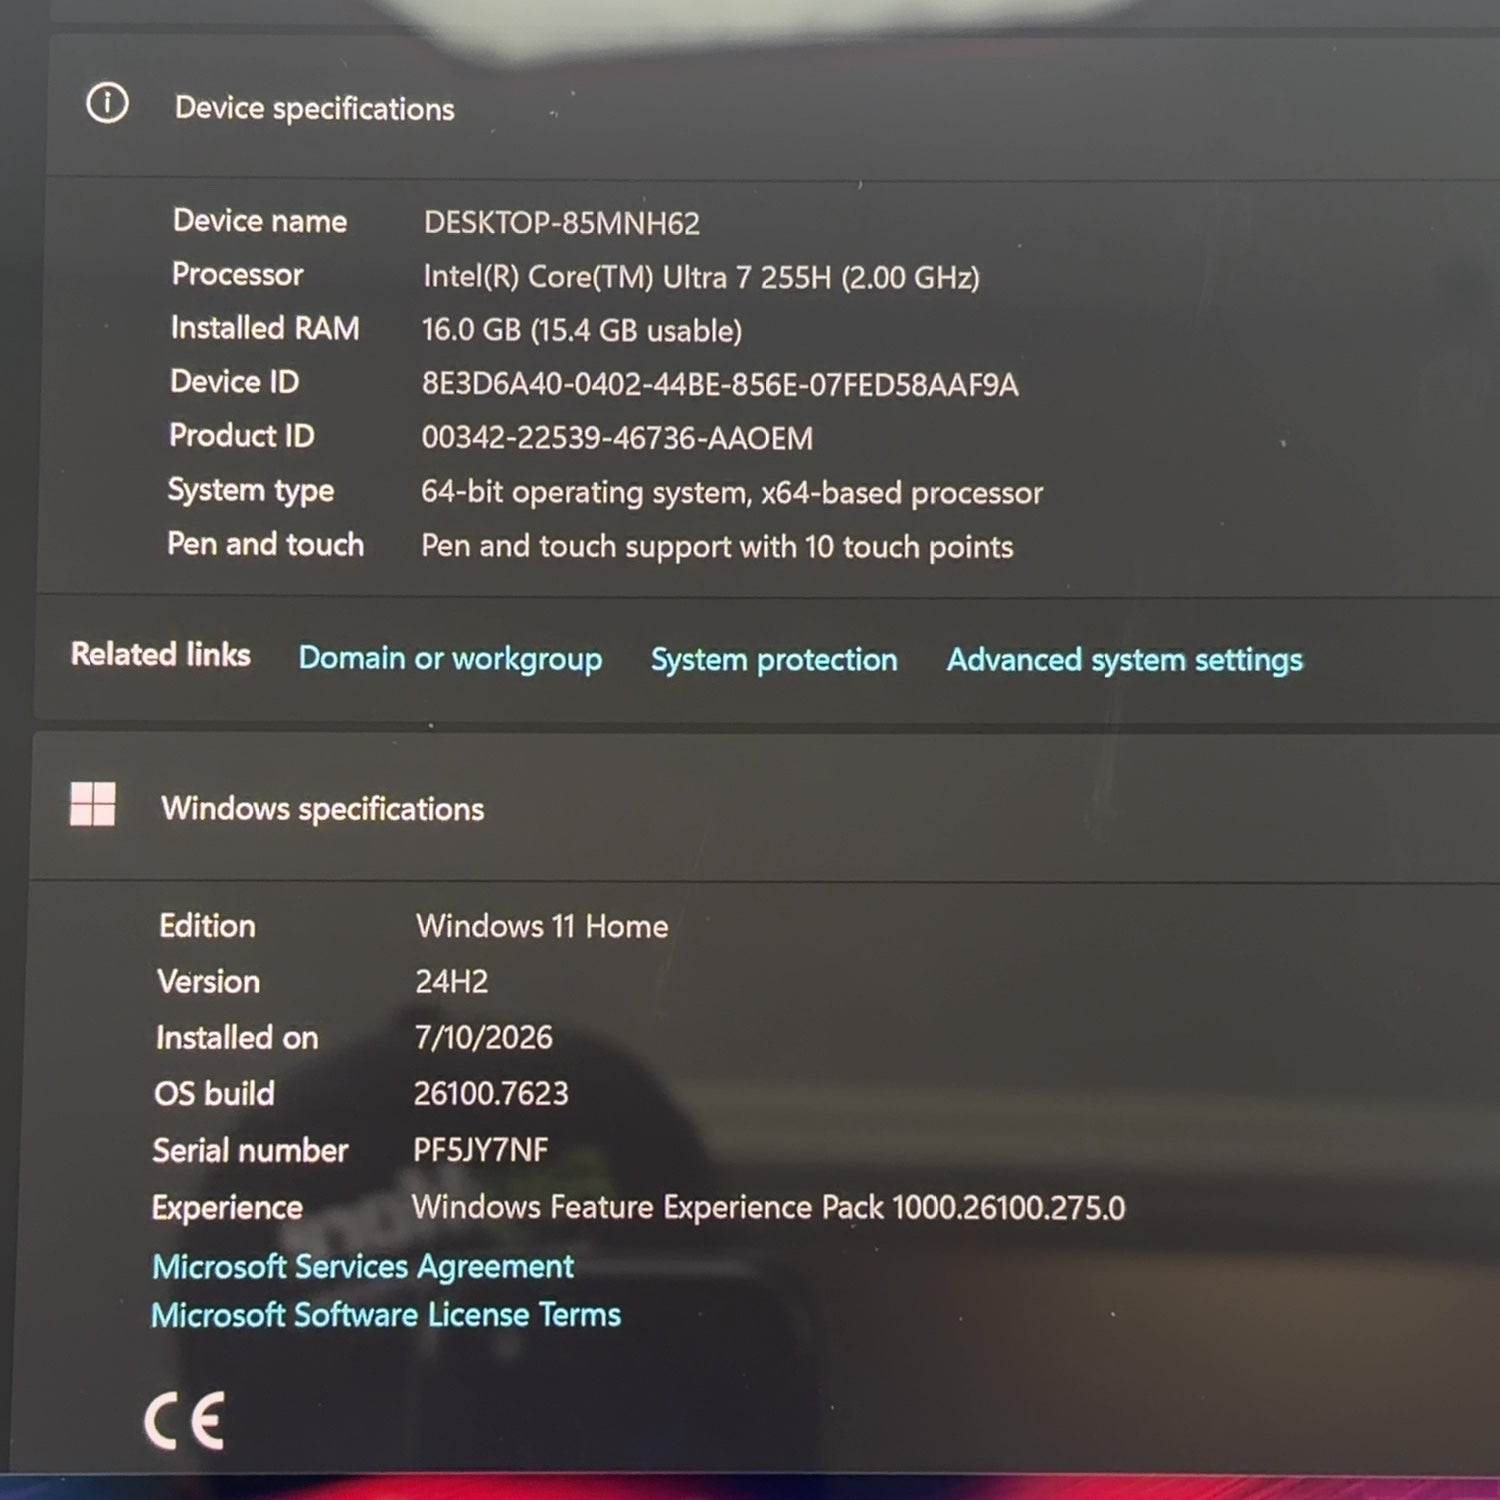Click the Installed on label
Screen dimensions: 1500x1500
pos(237,1037)
